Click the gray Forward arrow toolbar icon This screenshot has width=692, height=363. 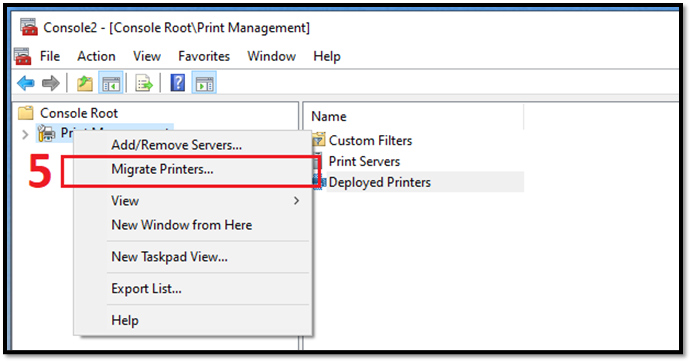pos(50,83)
